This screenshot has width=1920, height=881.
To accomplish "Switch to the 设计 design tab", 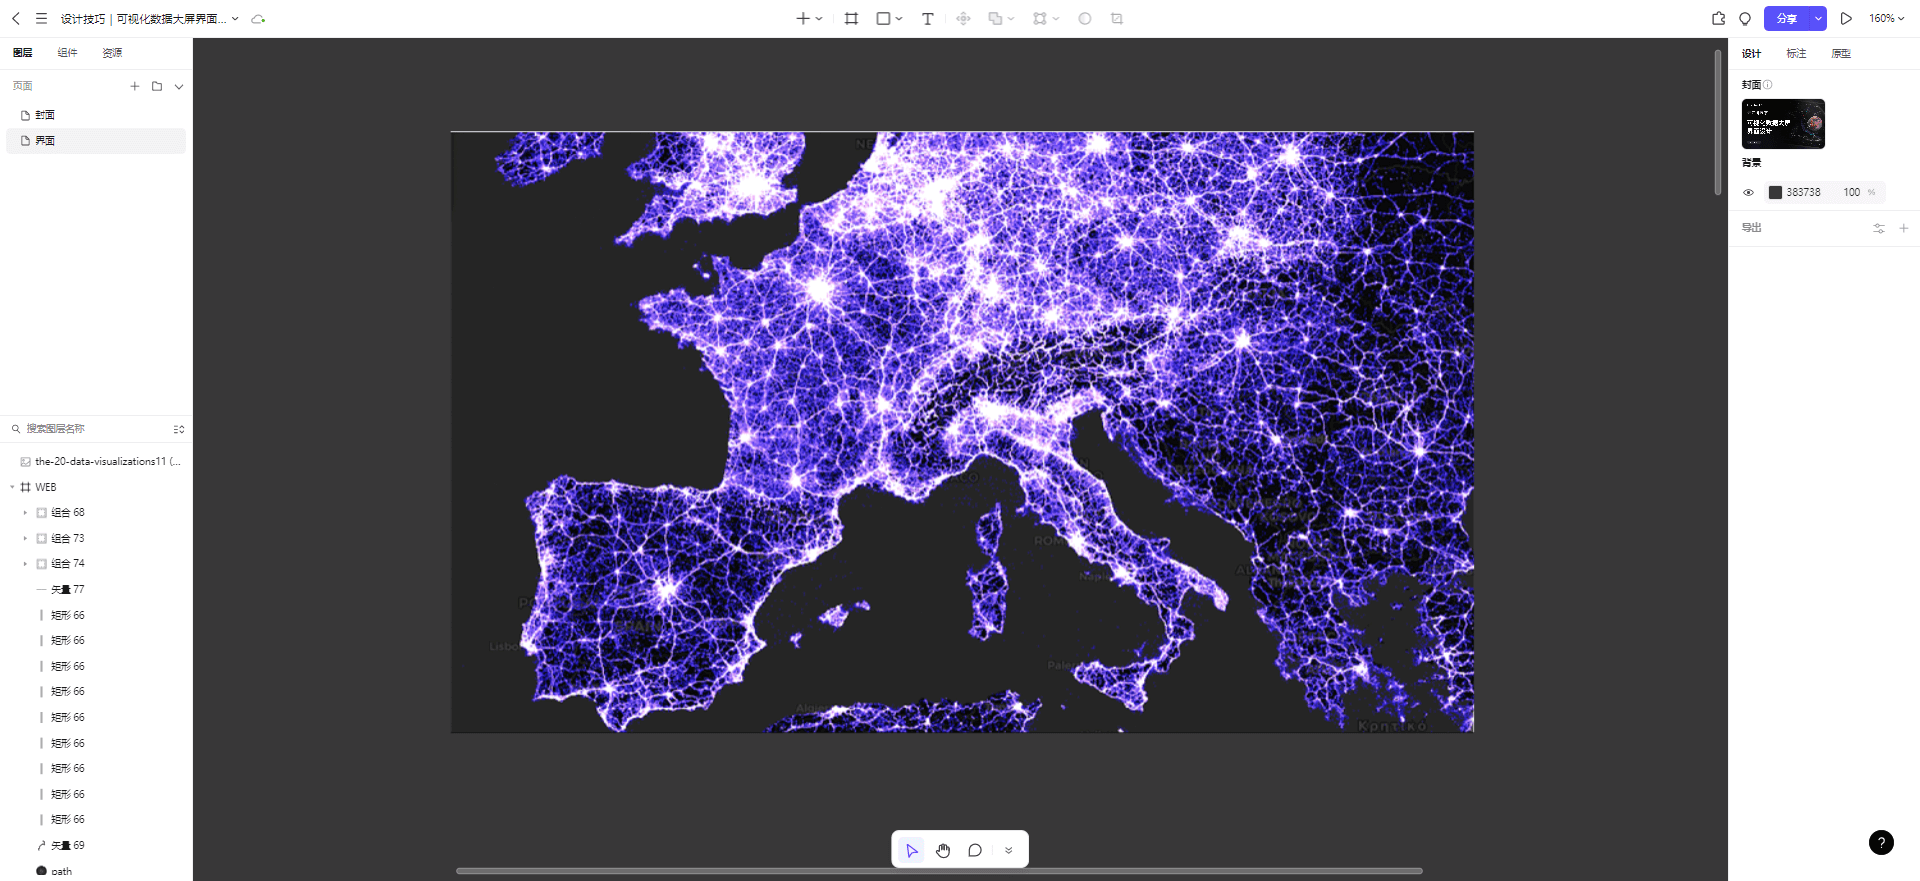I will tap(1751, 54).
